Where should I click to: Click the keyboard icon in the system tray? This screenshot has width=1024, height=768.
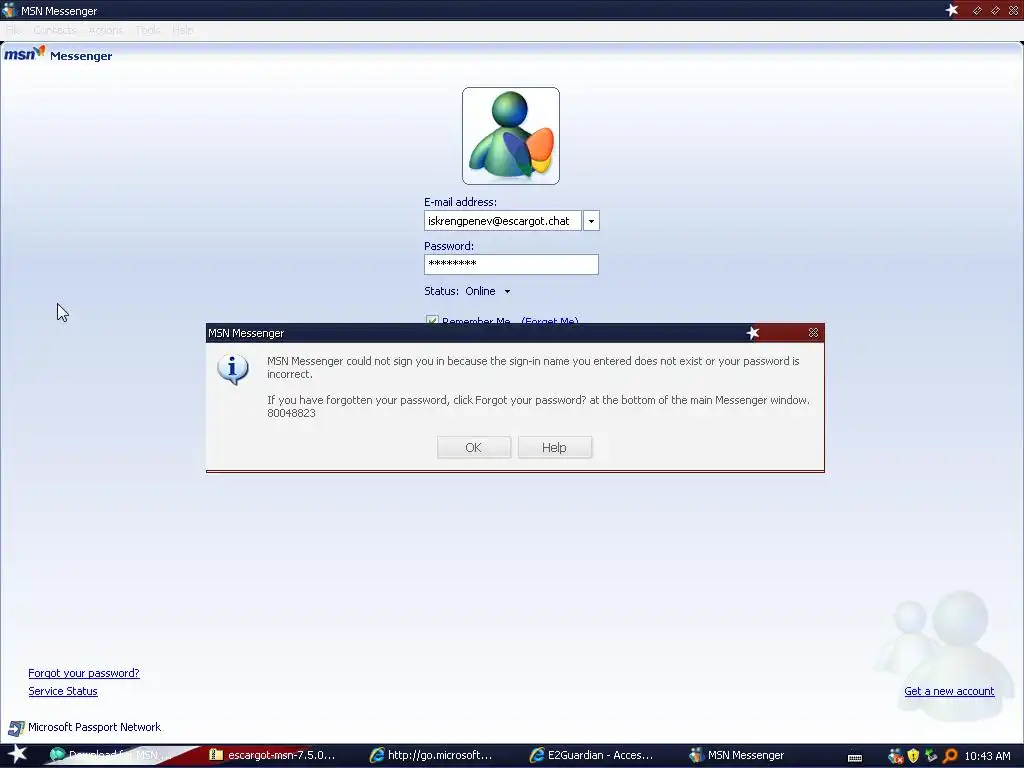point(855,757)
